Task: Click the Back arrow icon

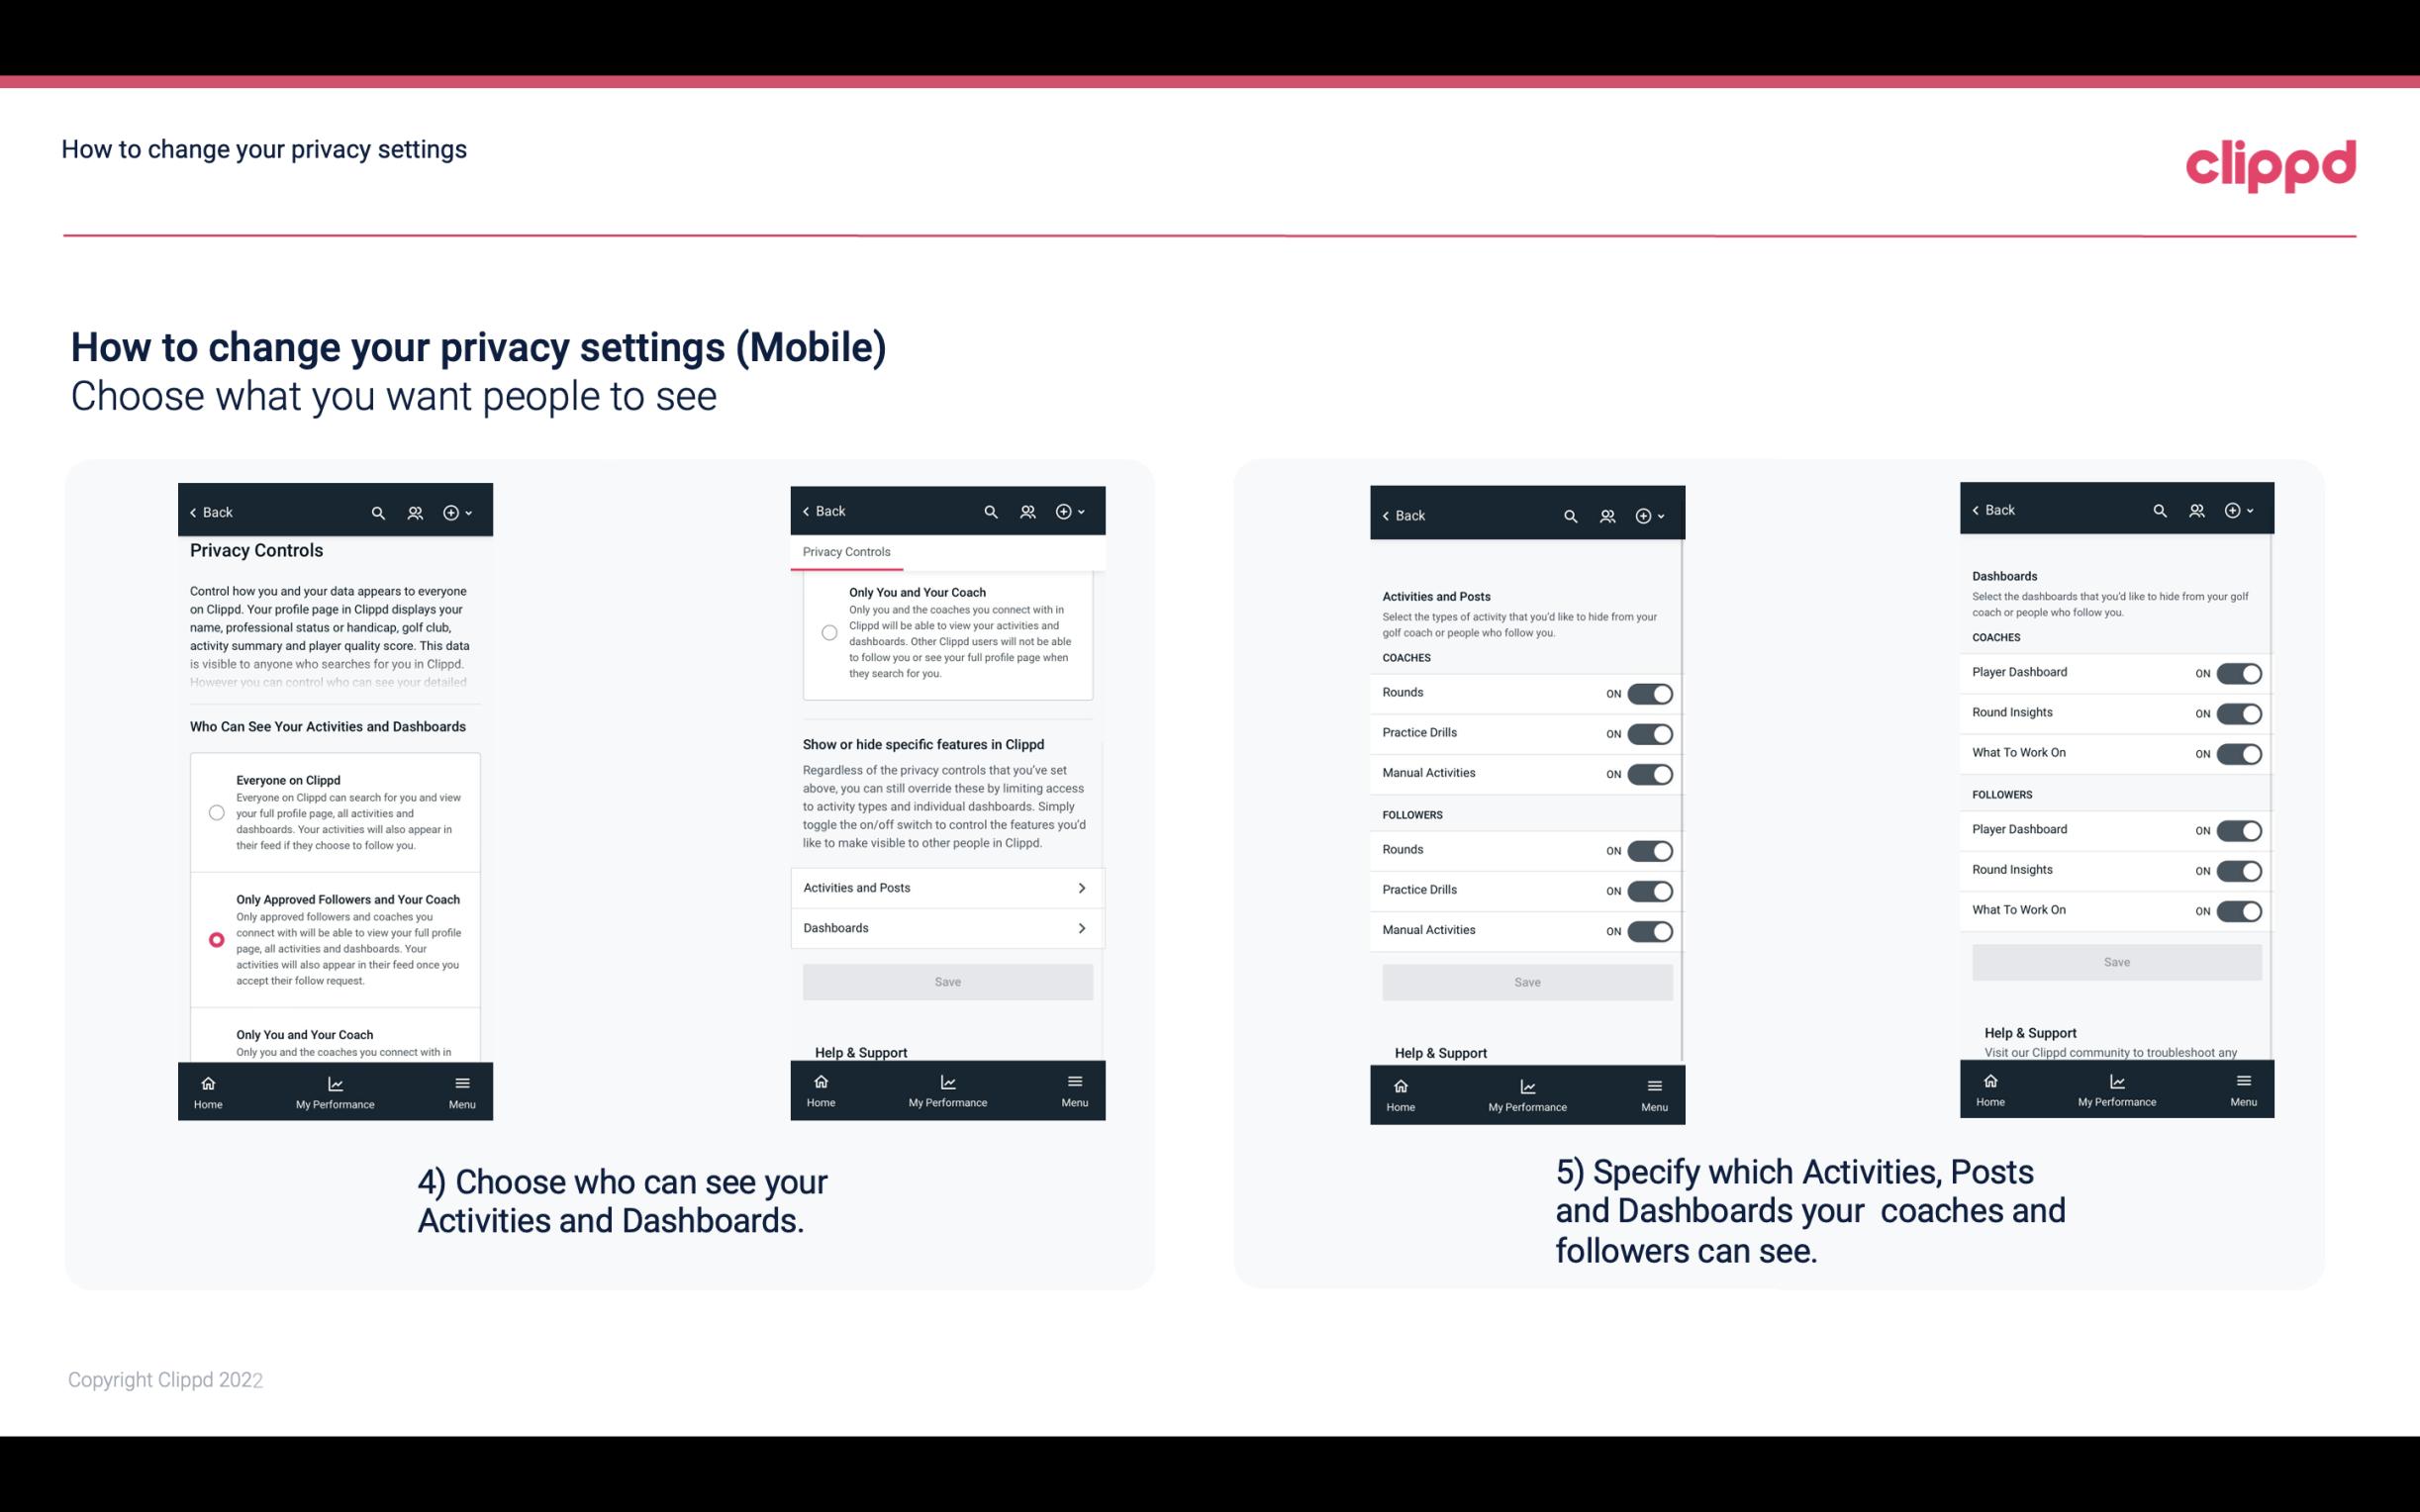Action: 193,511
